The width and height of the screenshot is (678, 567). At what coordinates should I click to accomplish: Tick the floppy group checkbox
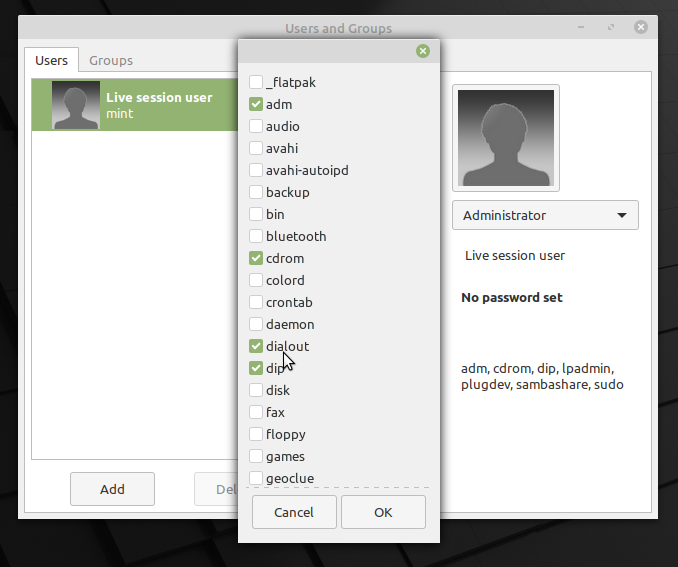257,434
